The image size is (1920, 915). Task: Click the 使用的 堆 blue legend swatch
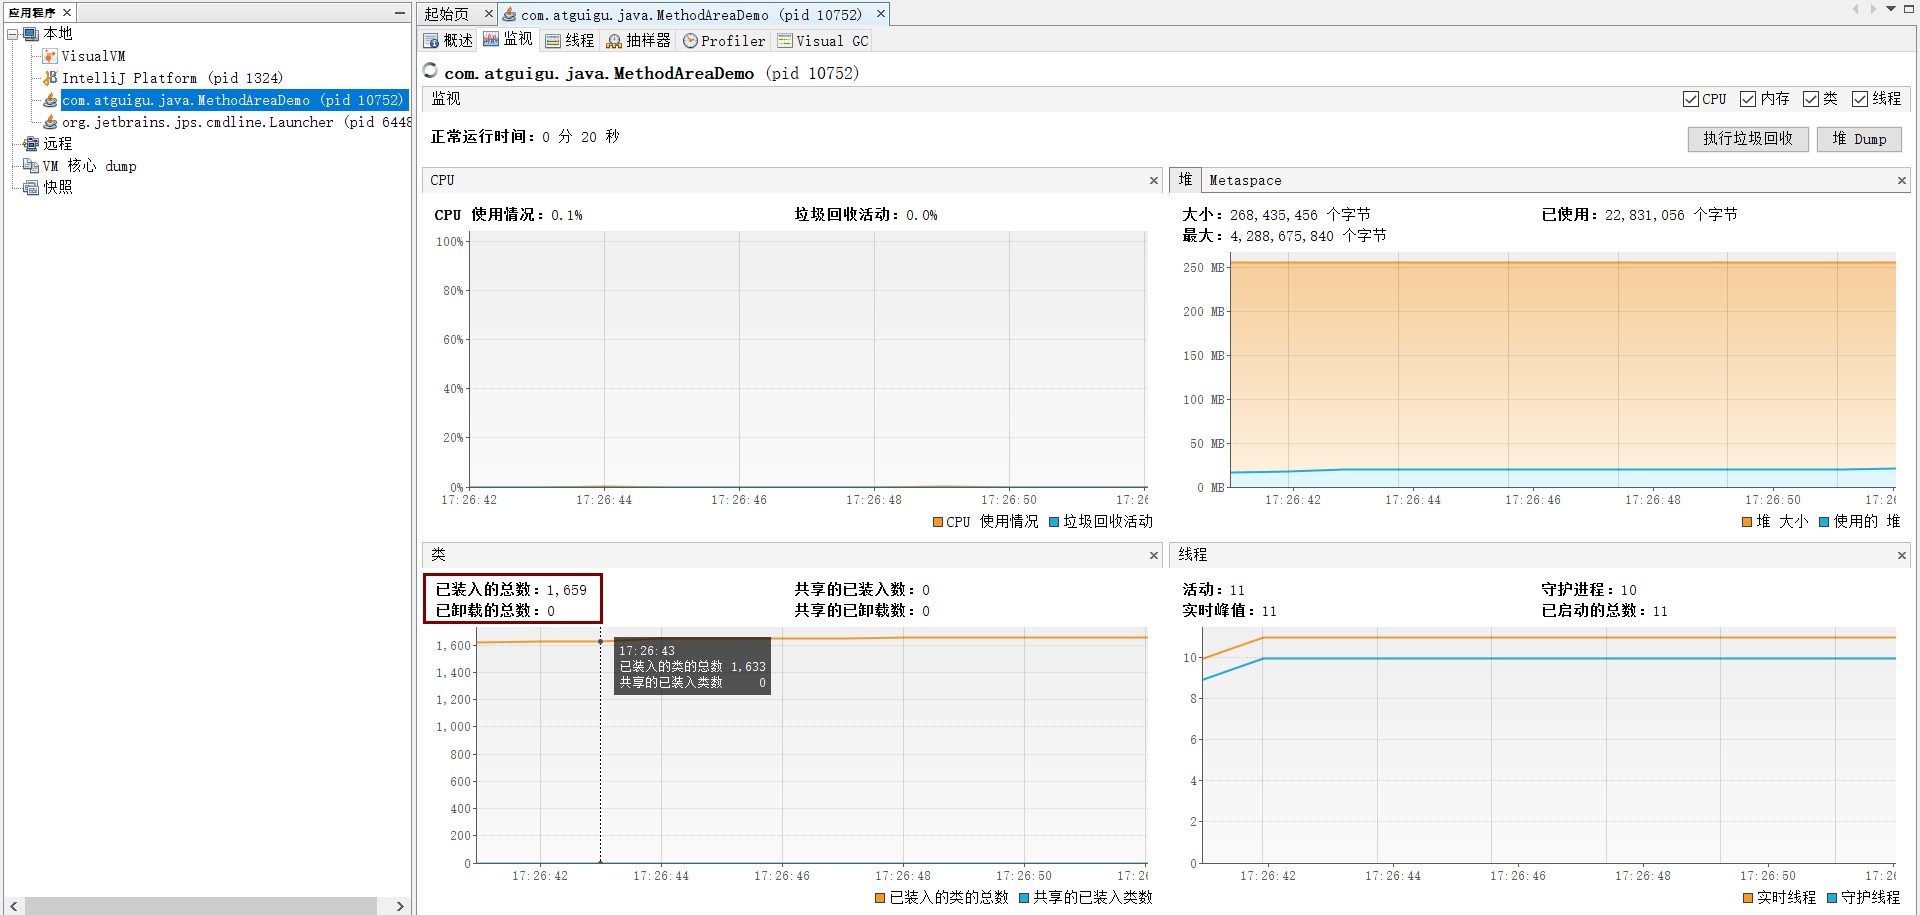click(1824, 522)
